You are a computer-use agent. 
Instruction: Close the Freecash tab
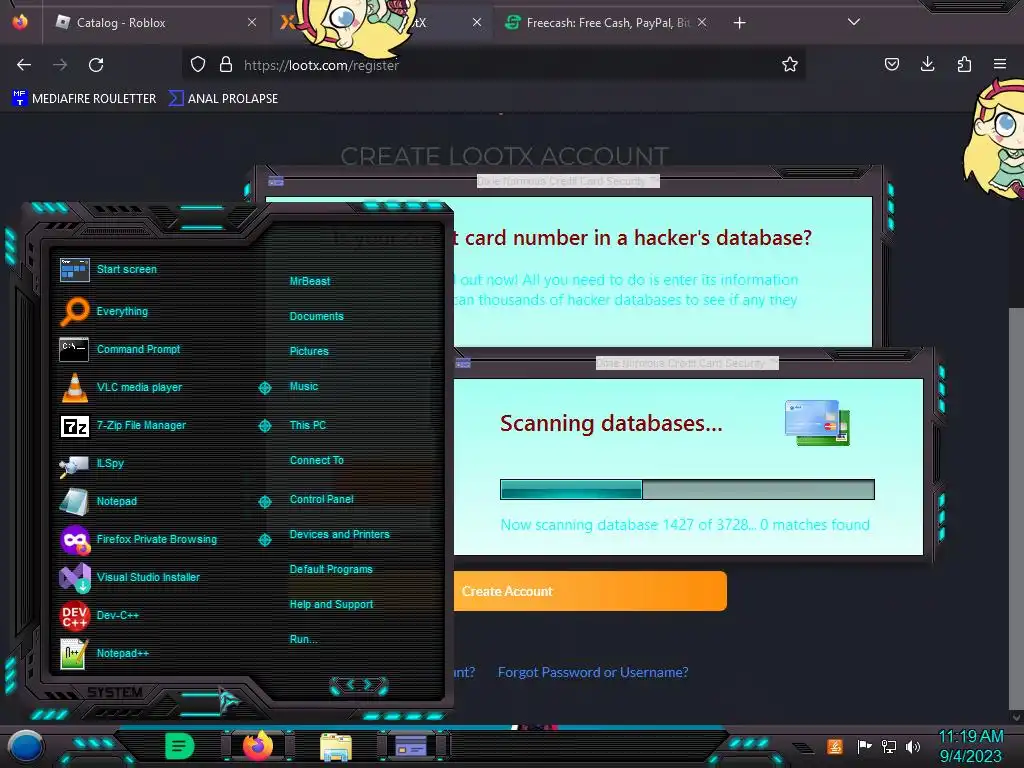702,22
